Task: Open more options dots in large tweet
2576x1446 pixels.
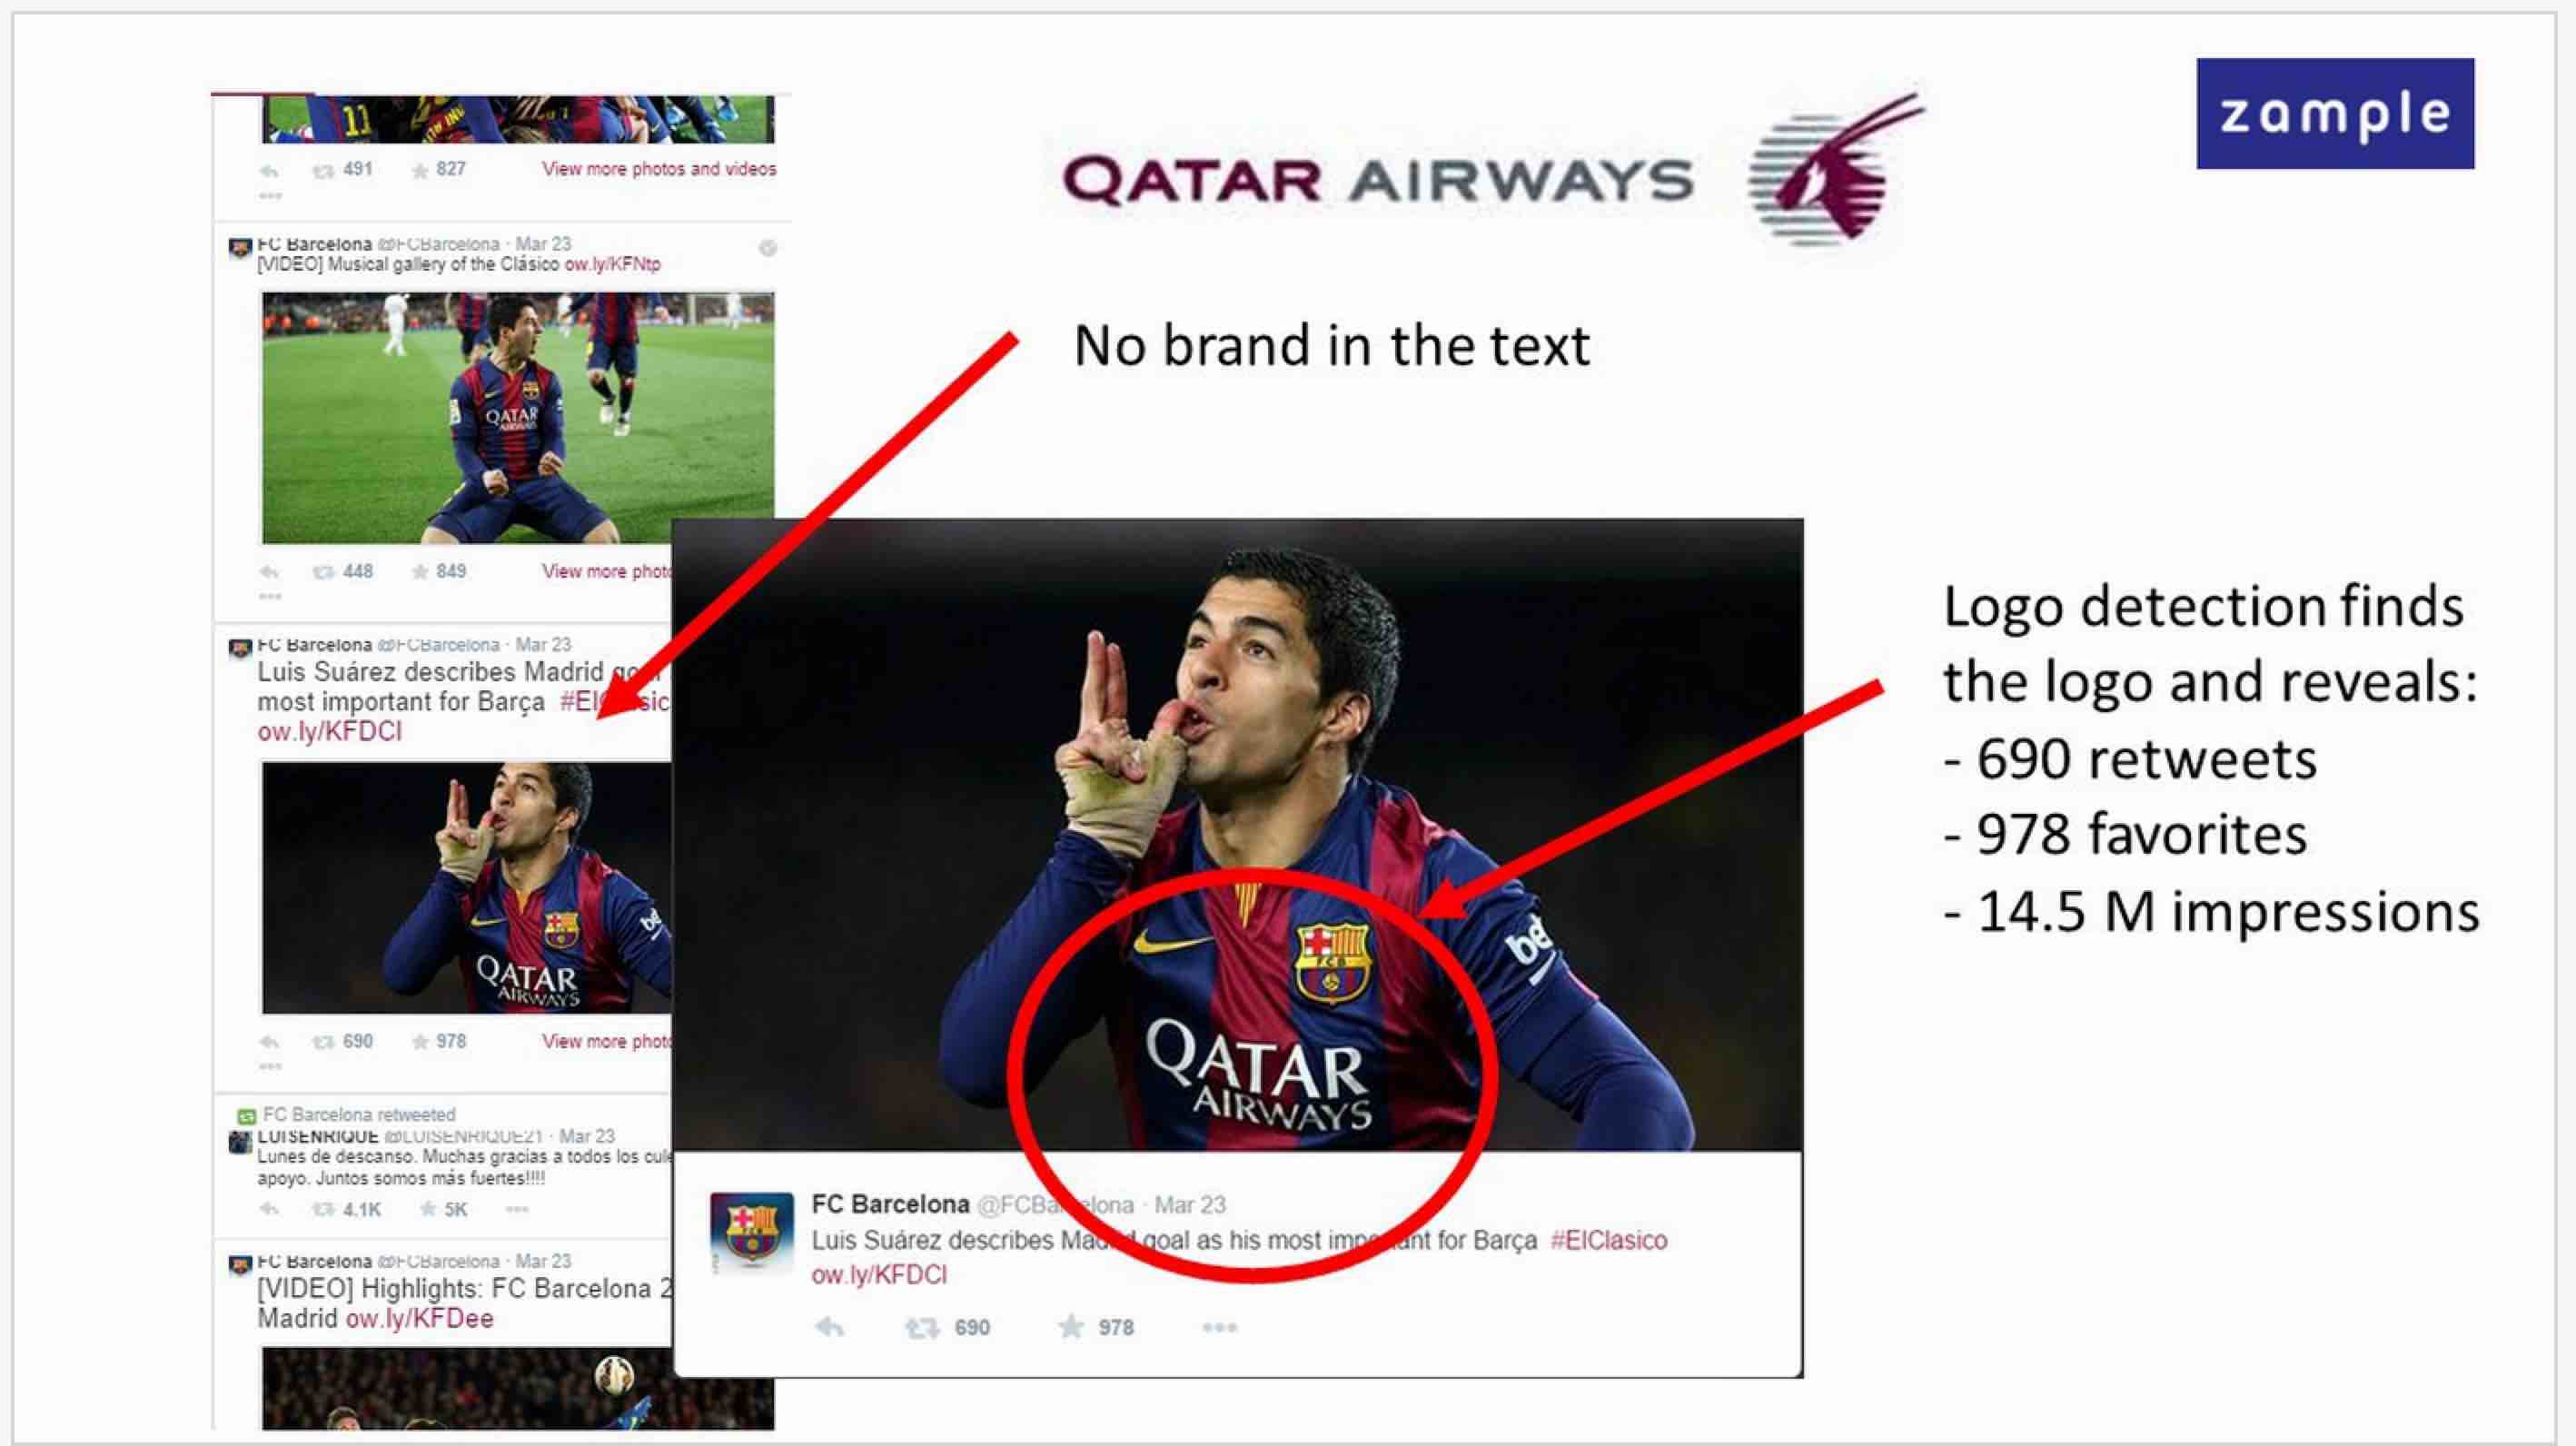Action: point(1219,1328)
